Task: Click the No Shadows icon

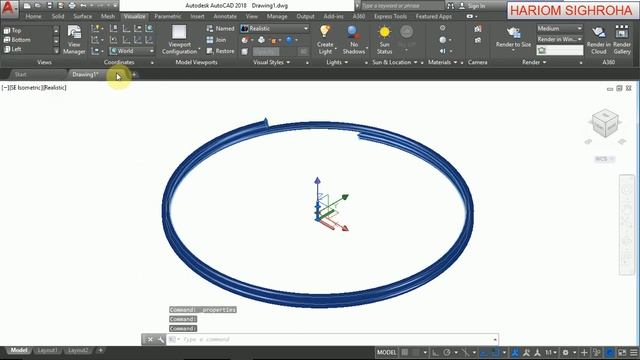Action: click(x=353, y=32)
